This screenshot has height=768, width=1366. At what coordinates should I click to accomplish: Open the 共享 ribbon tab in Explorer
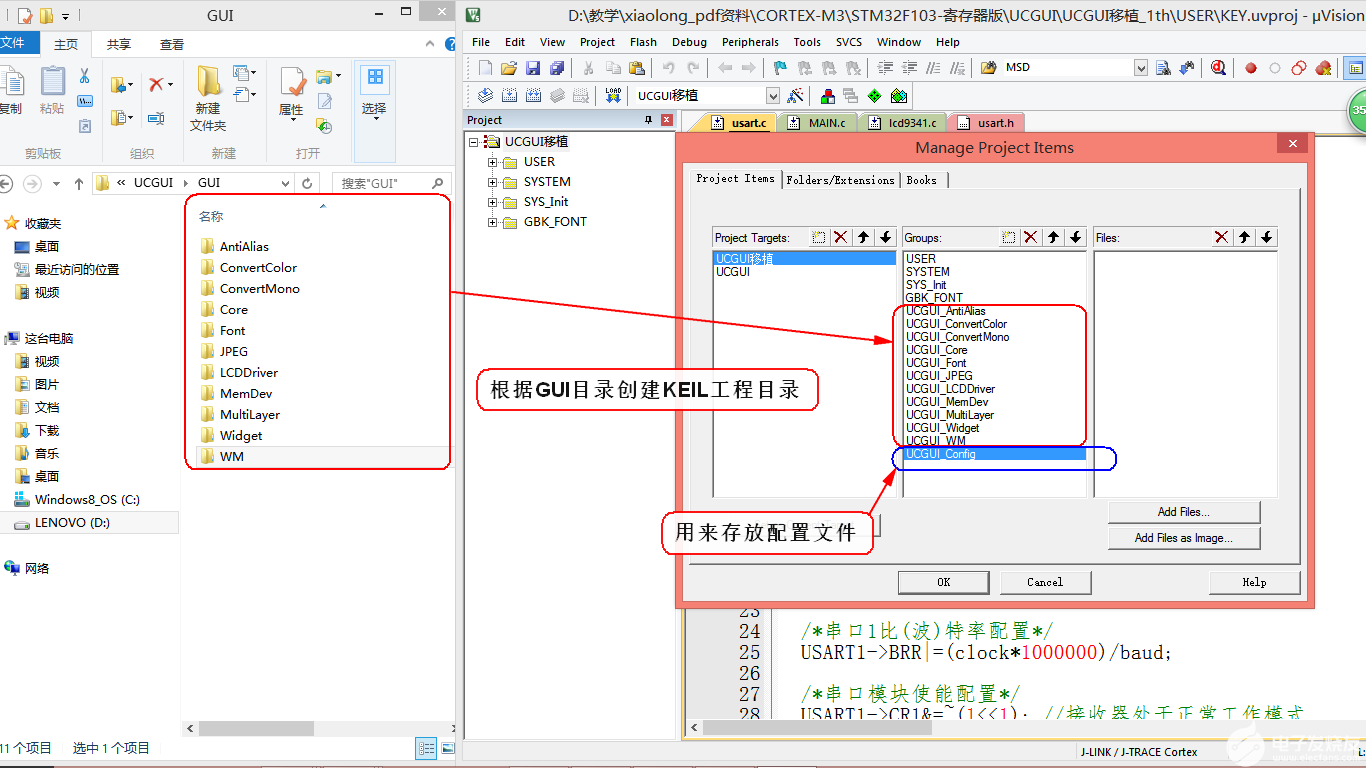[119, 44]
